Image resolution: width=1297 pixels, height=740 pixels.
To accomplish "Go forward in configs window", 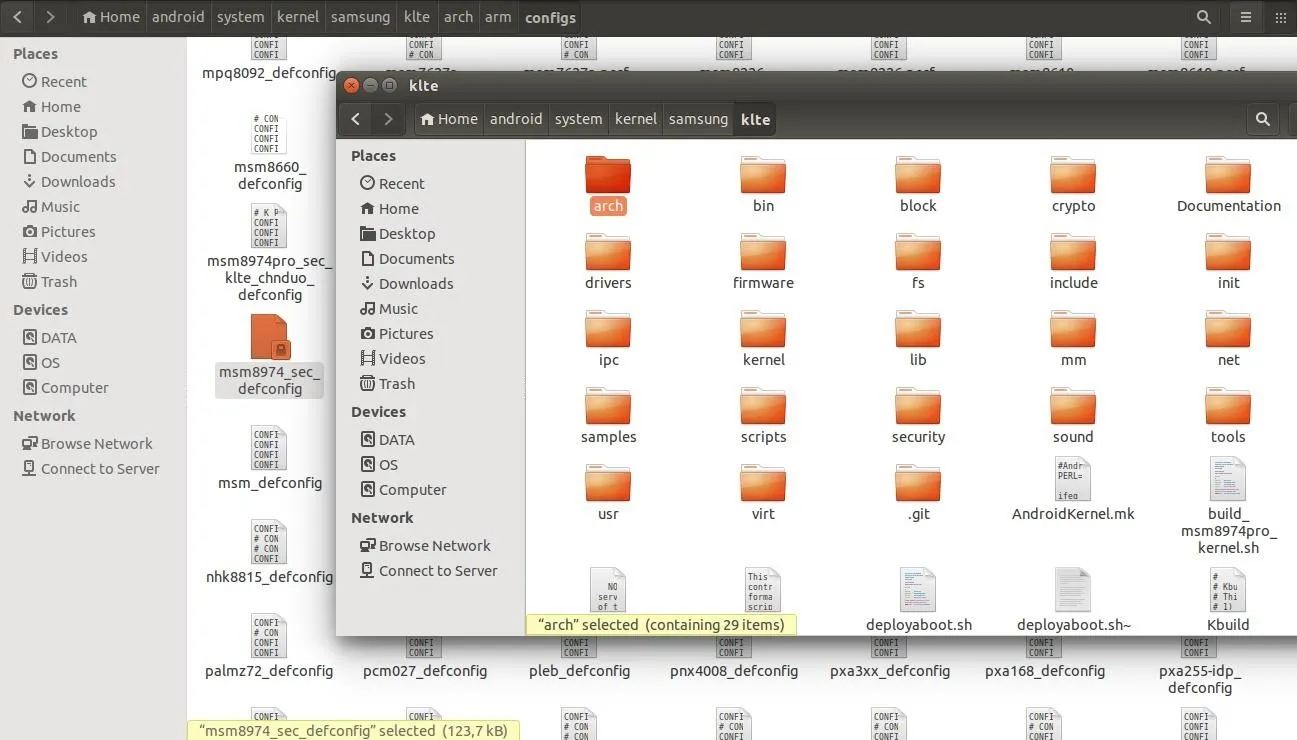I will [x=50, y=17].
